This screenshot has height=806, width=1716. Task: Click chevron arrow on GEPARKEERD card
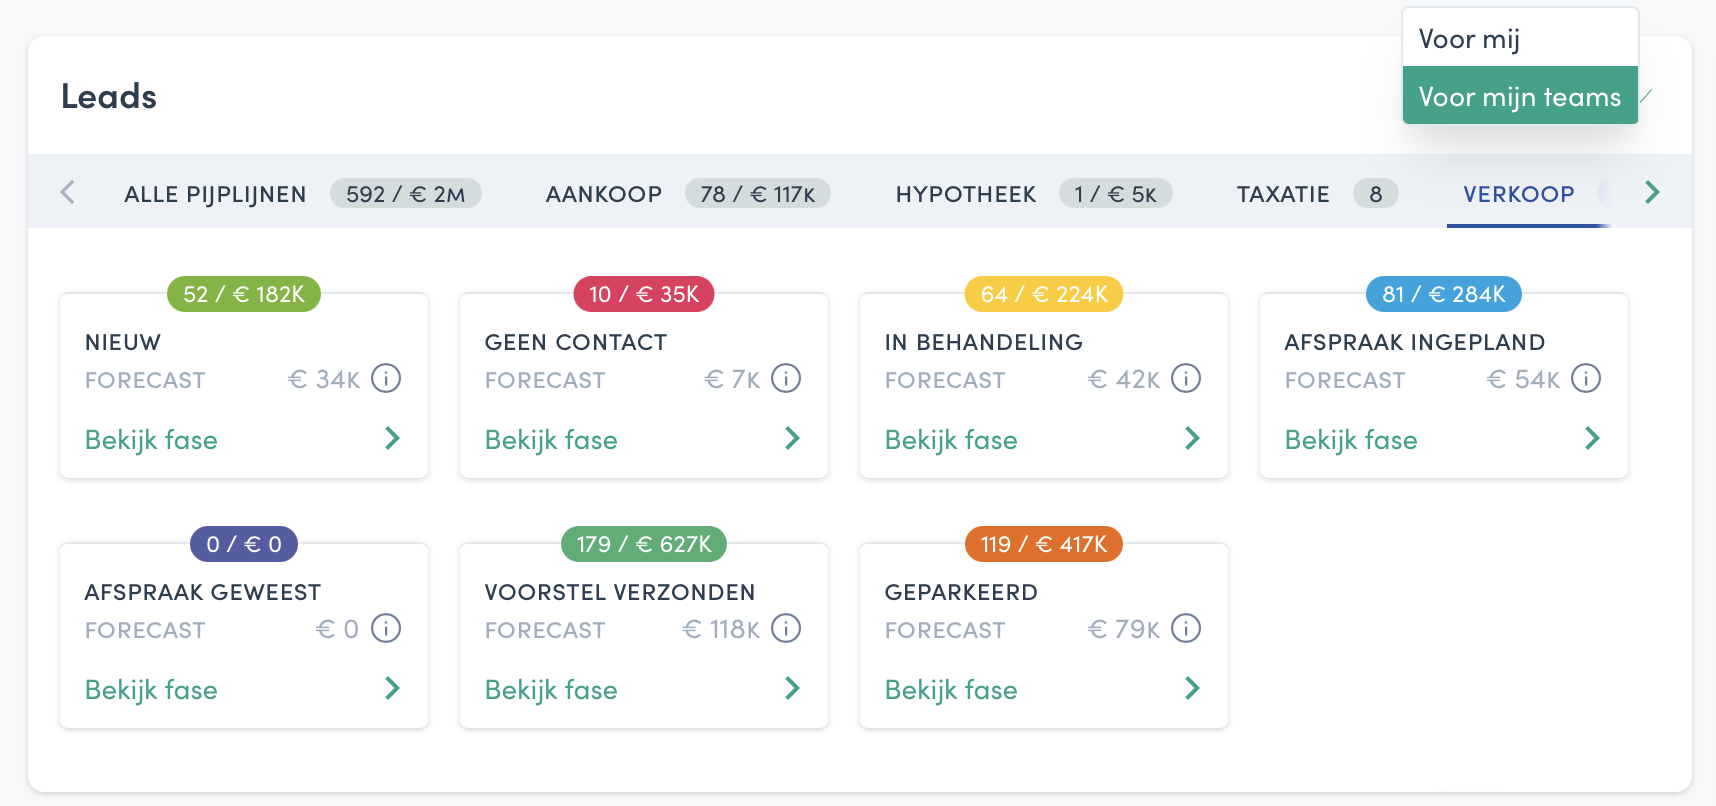(x=1192, y=688)
